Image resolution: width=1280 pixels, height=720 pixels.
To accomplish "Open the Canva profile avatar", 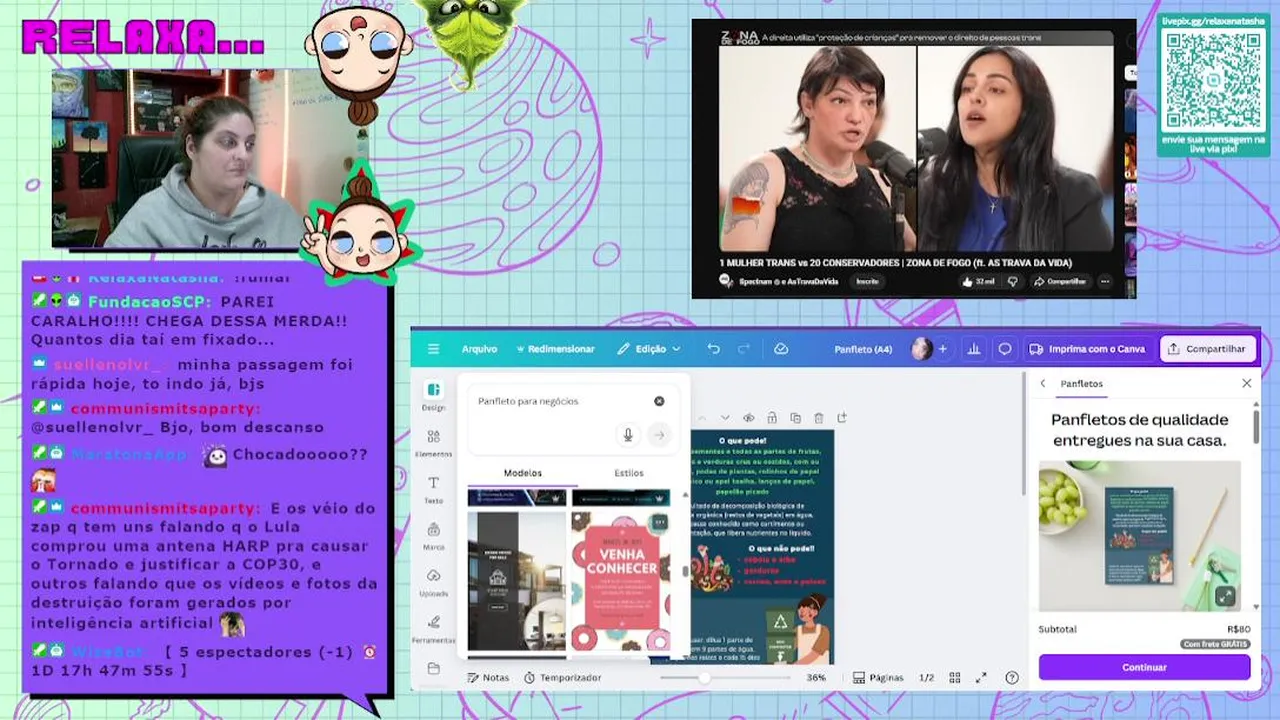I will click(x=921, y=349).
